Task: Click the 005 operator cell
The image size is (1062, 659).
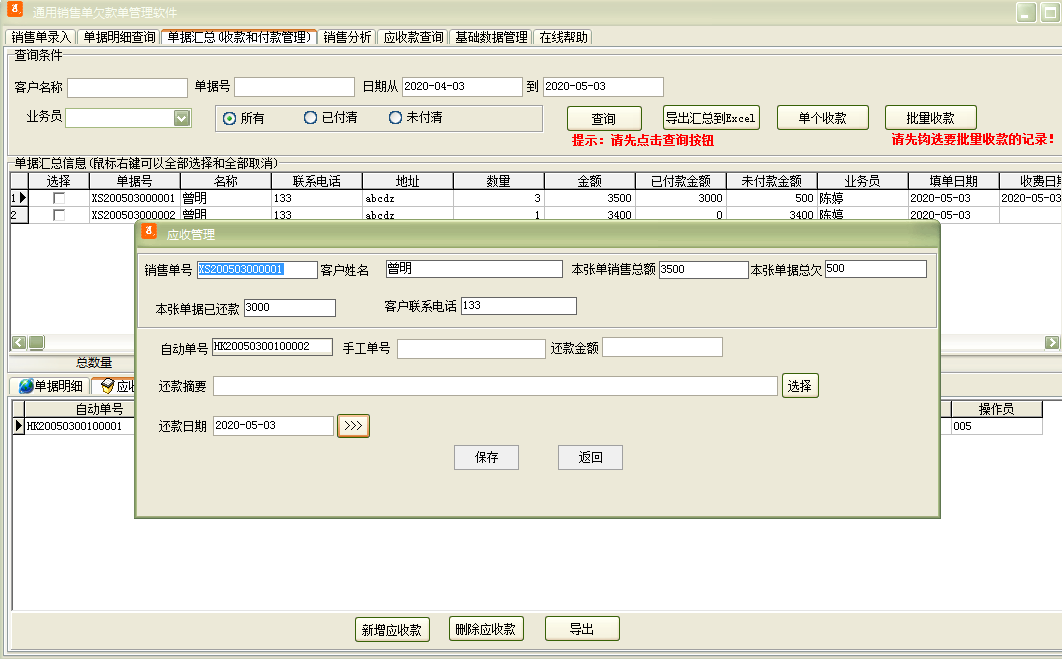Action: [x=996, y=426]
